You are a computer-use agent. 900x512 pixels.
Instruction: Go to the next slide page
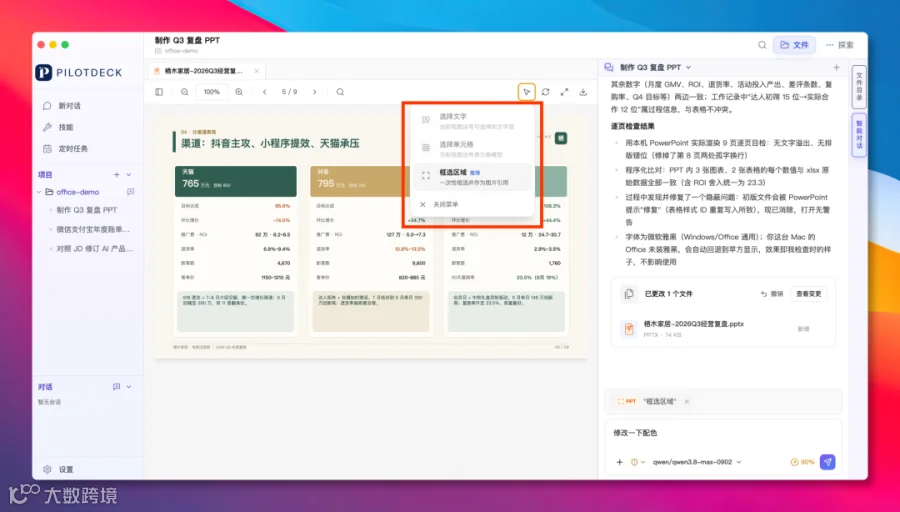click(315, 92)
